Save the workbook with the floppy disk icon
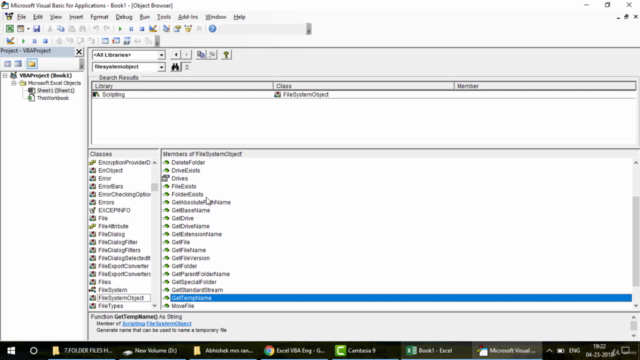Viewport: 640px width, 360px height. tap(37, 29)
